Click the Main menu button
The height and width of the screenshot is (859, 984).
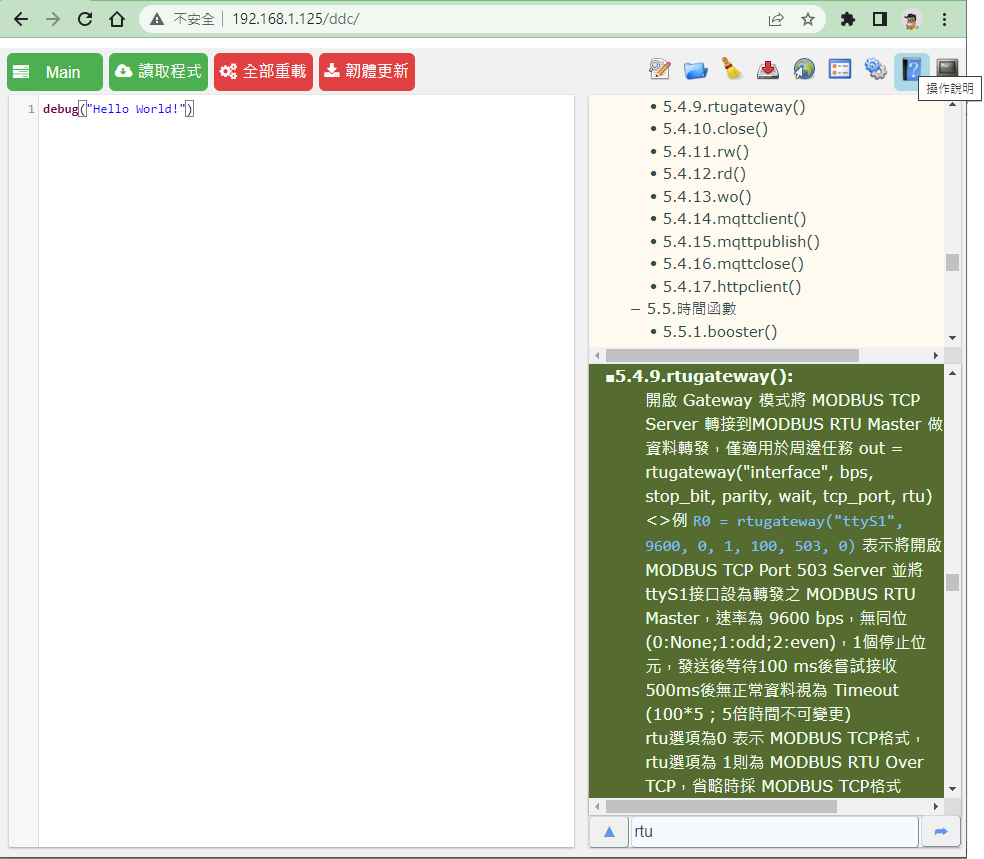[55, 72]
